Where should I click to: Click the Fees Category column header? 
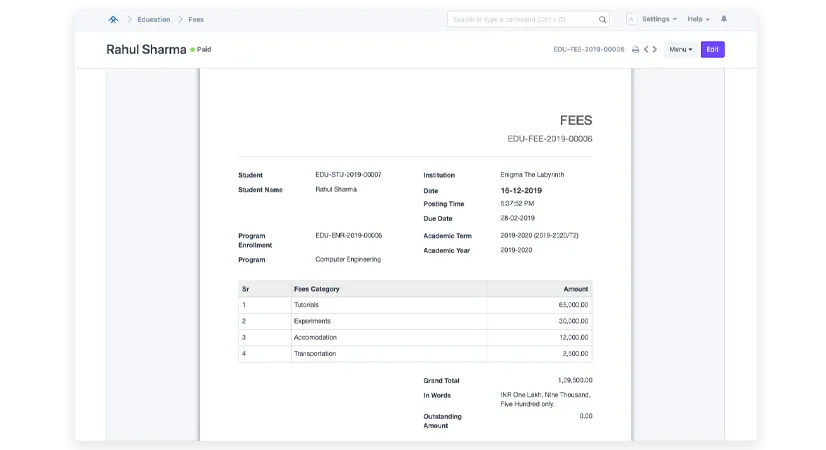(x=317, y=289)
